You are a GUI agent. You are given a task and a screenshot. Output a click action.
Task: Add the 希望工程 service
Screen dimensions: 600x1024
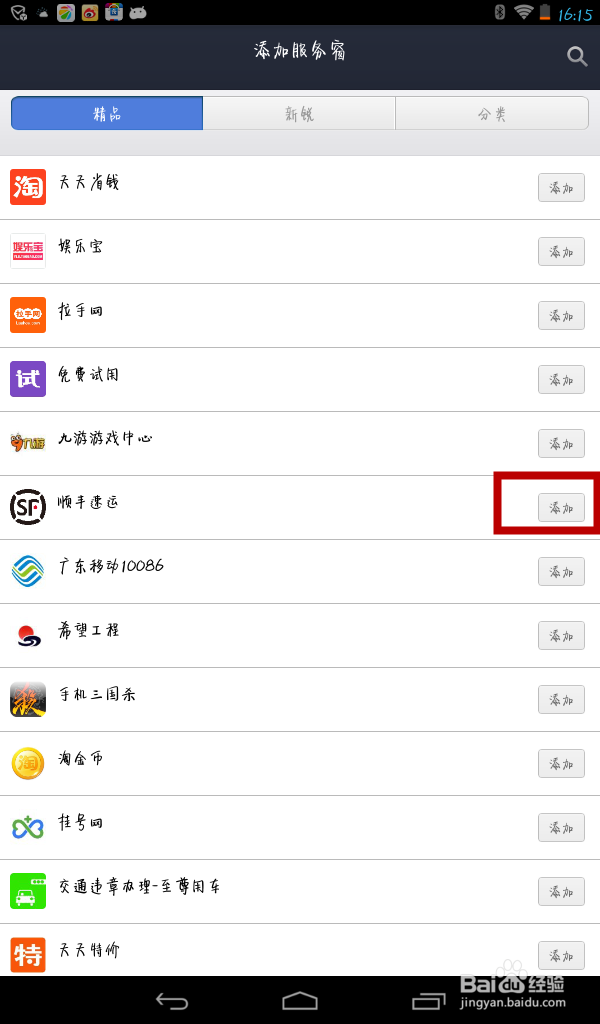coord(561,635)
